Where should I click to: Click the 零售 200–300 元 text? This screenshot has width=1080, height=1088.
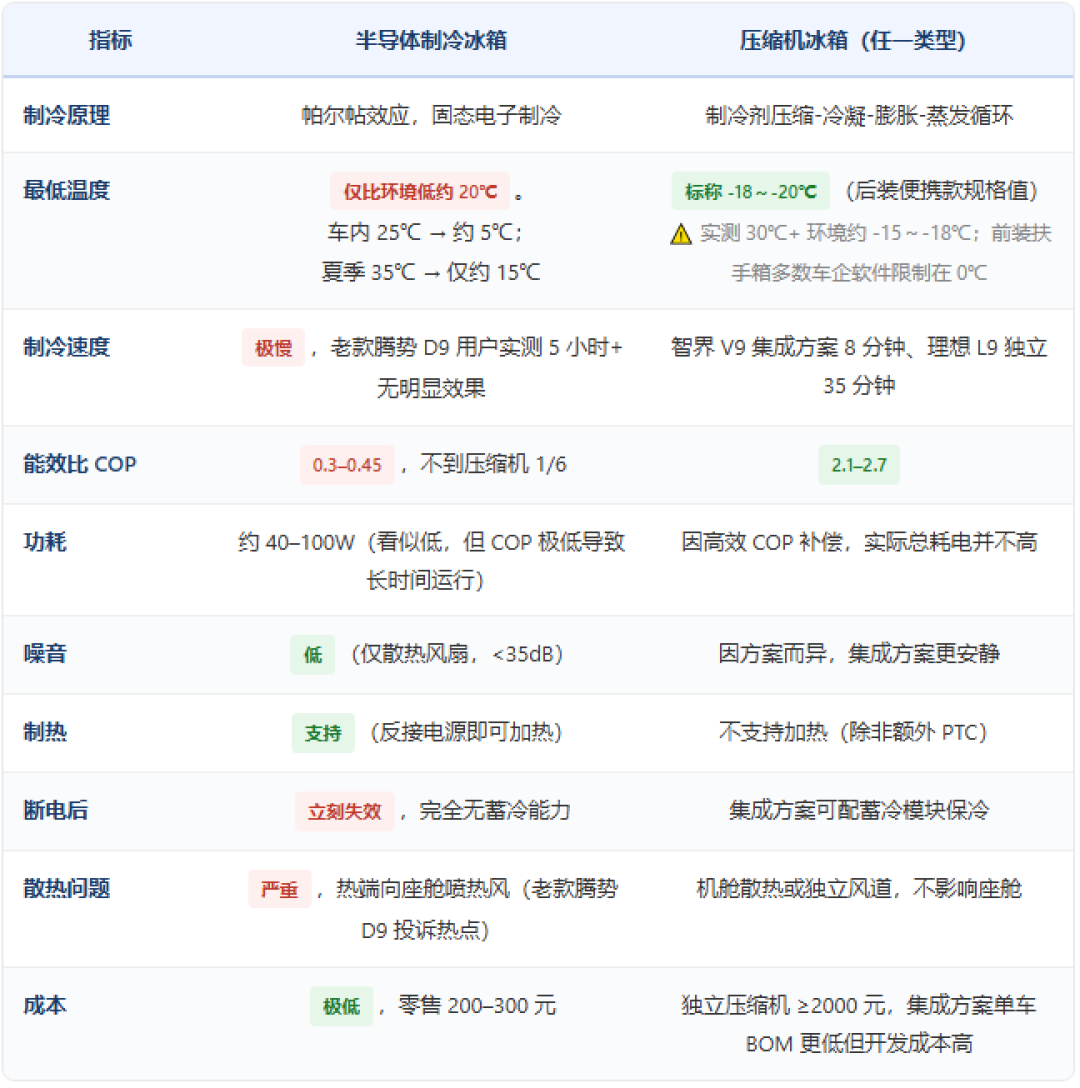coord(477,1005)
